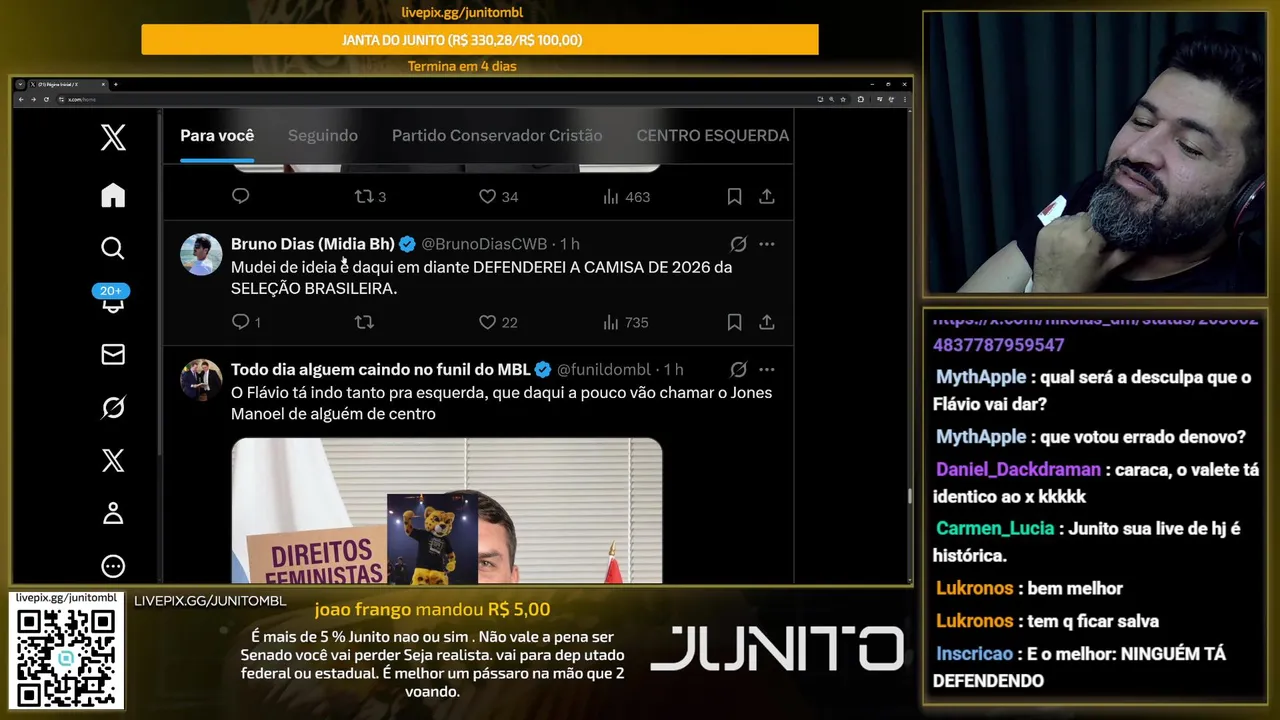Switch to Seguindo tab
1280x720 pixels.
tap(323, 135)
